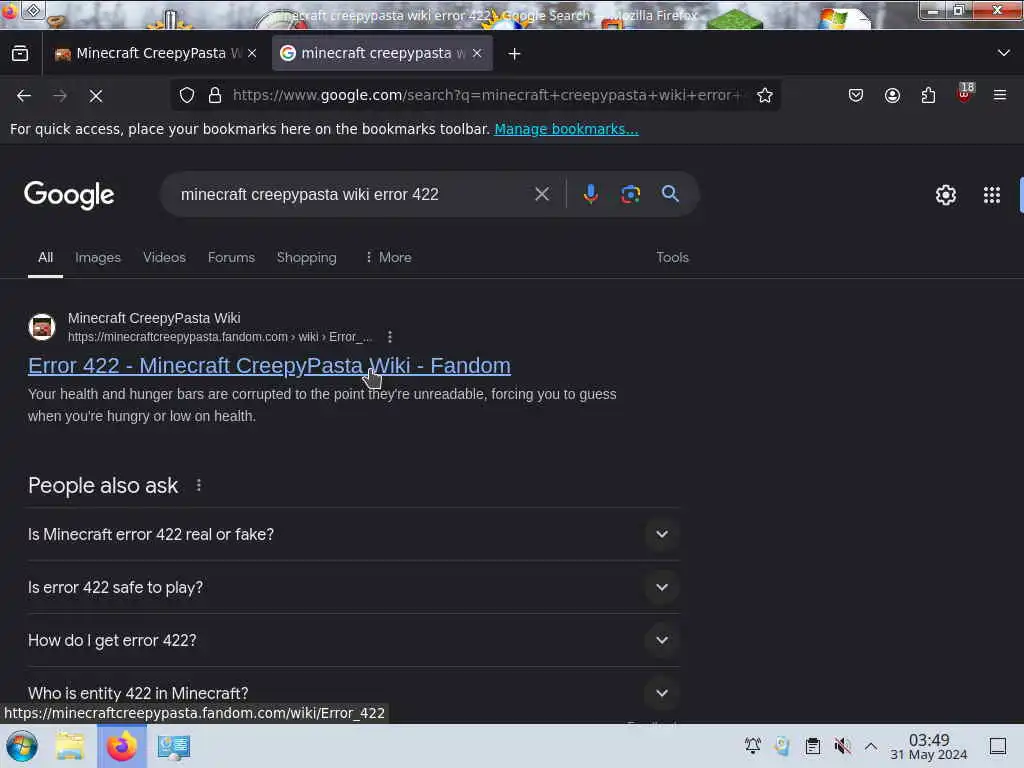Viewport: 1024px width, 768px height.
Task: Open Firefox account icon
Action: pos(892,95)
